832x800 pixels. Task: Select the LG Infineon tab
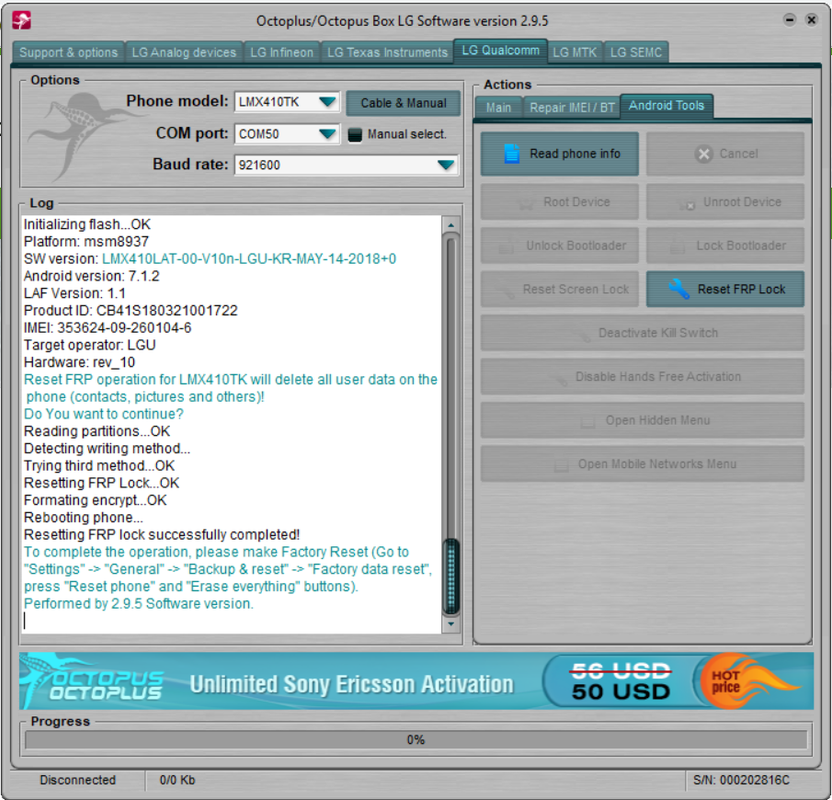pos(282,53)
